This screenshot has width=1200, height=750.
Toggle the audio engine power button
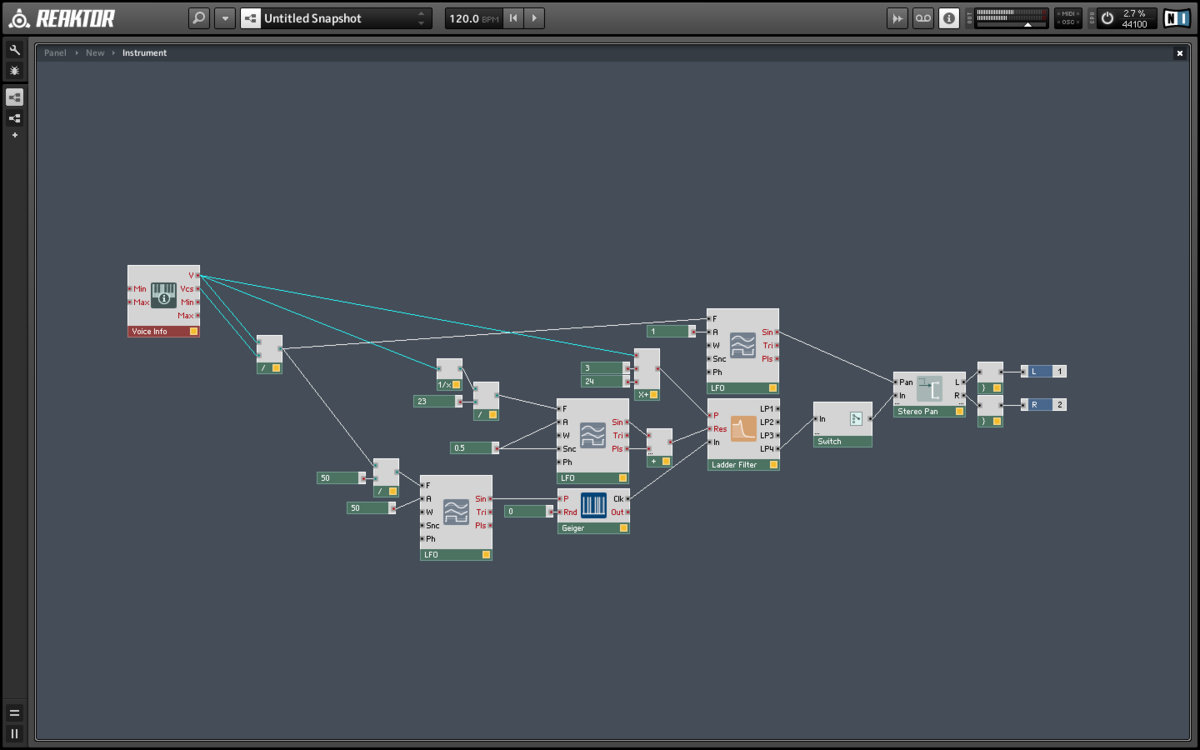click(1107, 18)
